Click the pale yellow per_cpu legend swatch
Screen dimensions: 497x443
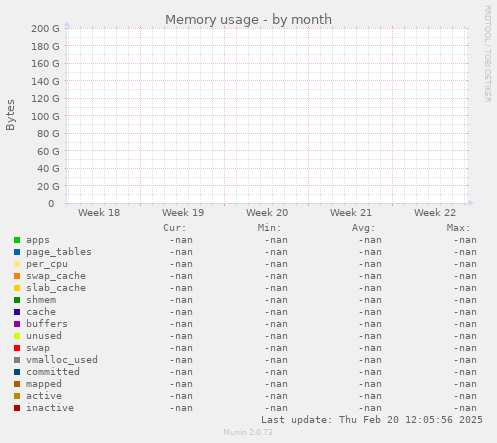coord(17,264)
